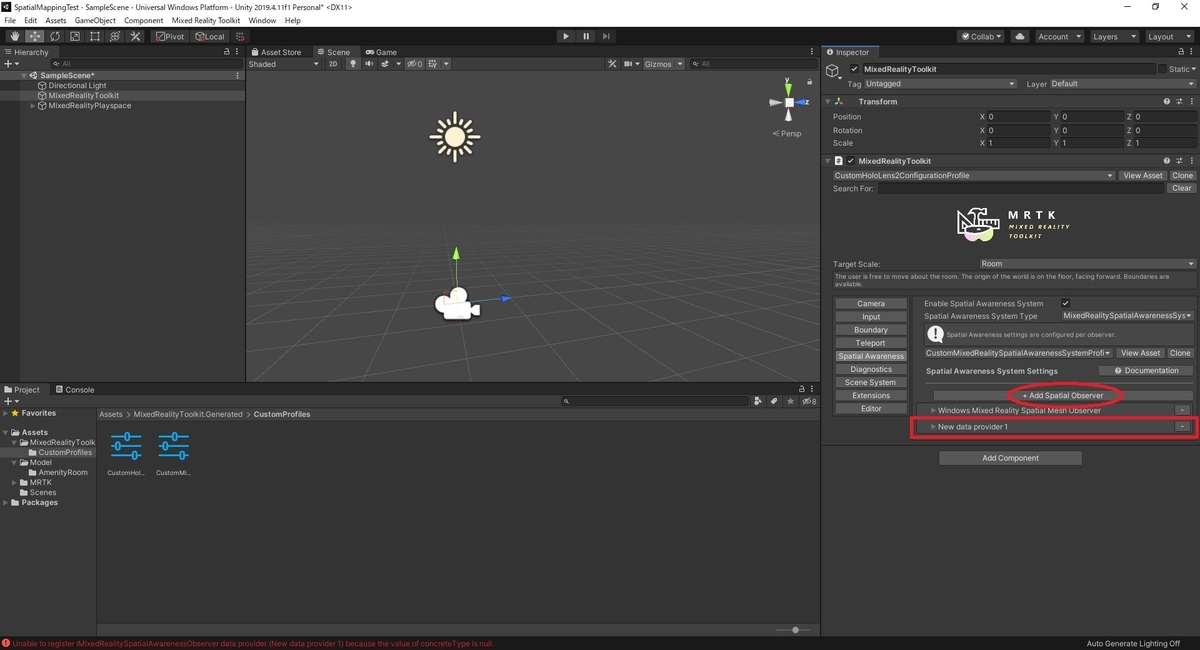
Task: Switch to the Console tab
Action: (x=75, y=390)
